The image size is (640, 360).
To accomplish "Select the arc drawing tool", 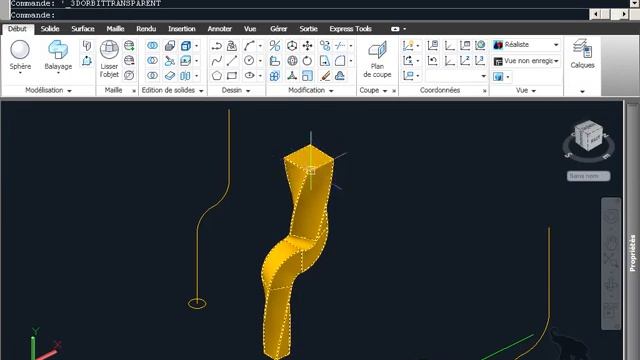I will (249, 45).
